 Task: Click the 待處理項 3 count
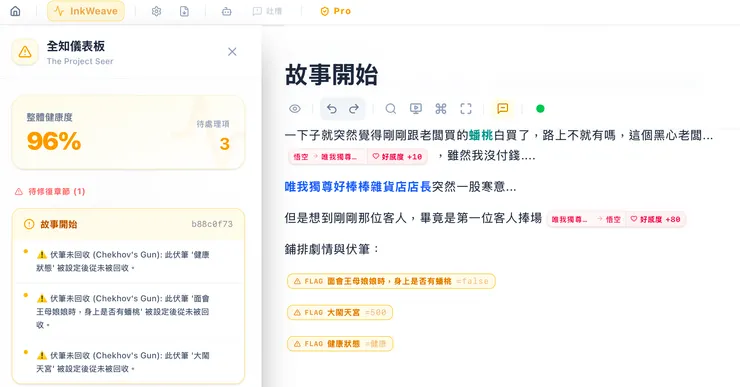pyautogui.click(x=225, y=143)
